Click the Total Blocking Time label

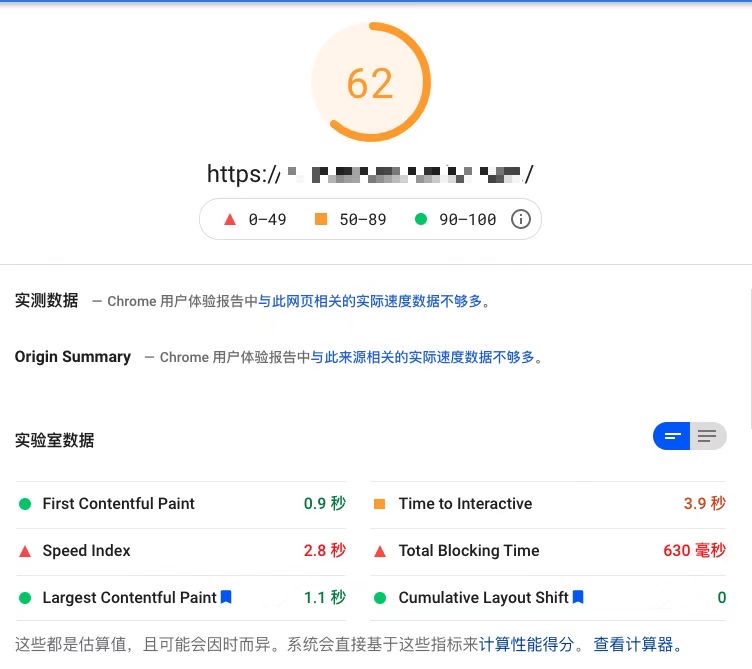pyautogui.click(x=468, y=551)
